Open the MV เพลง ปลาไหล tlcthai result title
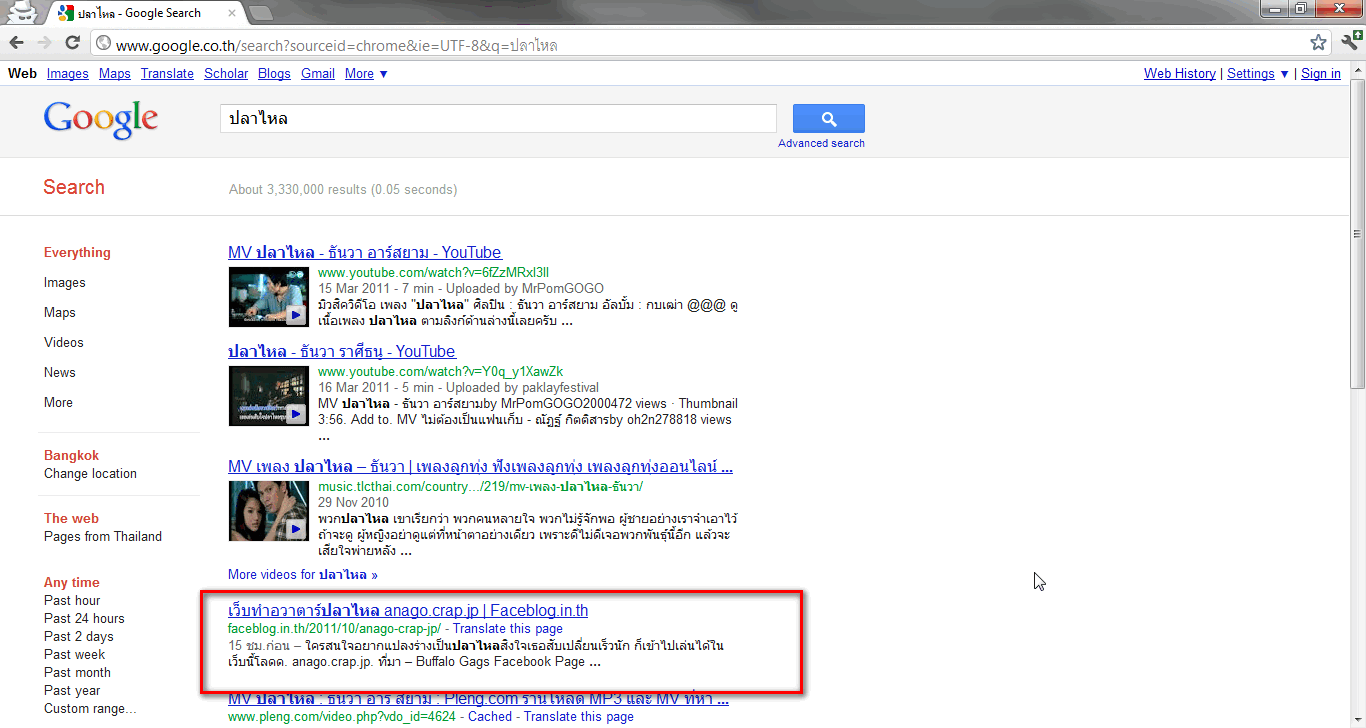 click(480, 467)
